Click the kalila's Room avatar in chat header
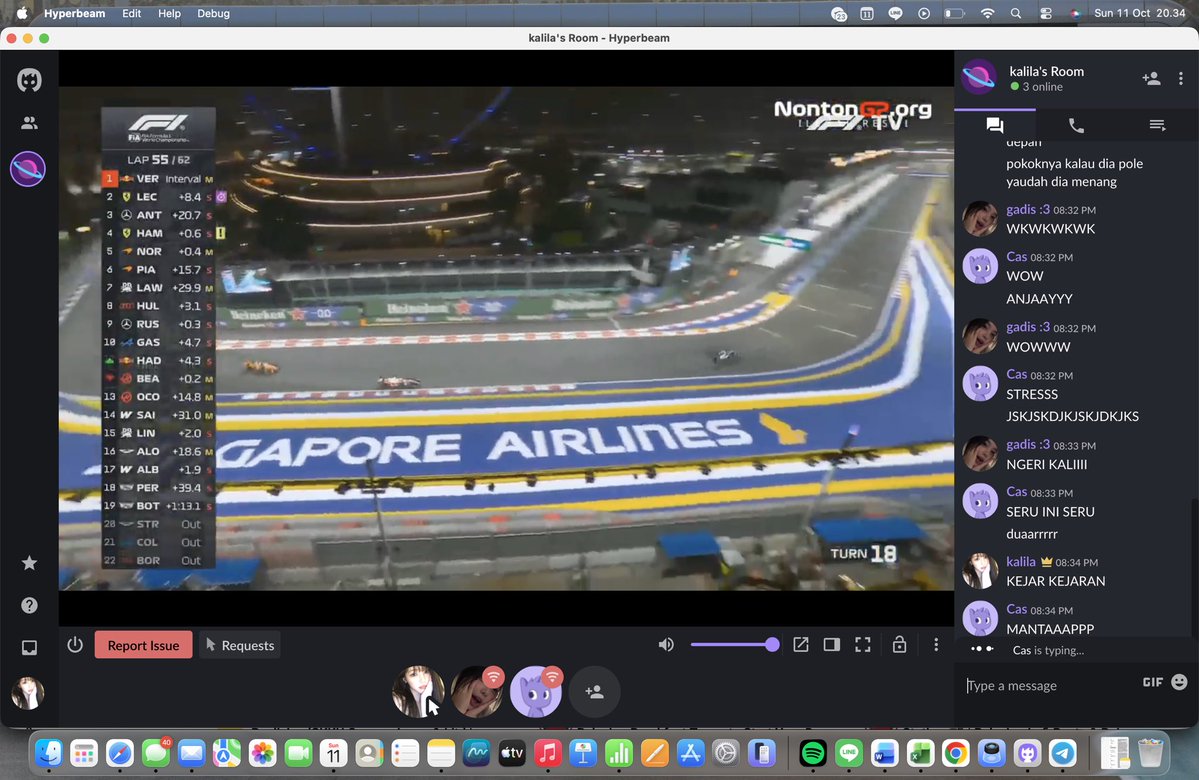Viewport: 1199px width, 780px height. click(979, 77)
